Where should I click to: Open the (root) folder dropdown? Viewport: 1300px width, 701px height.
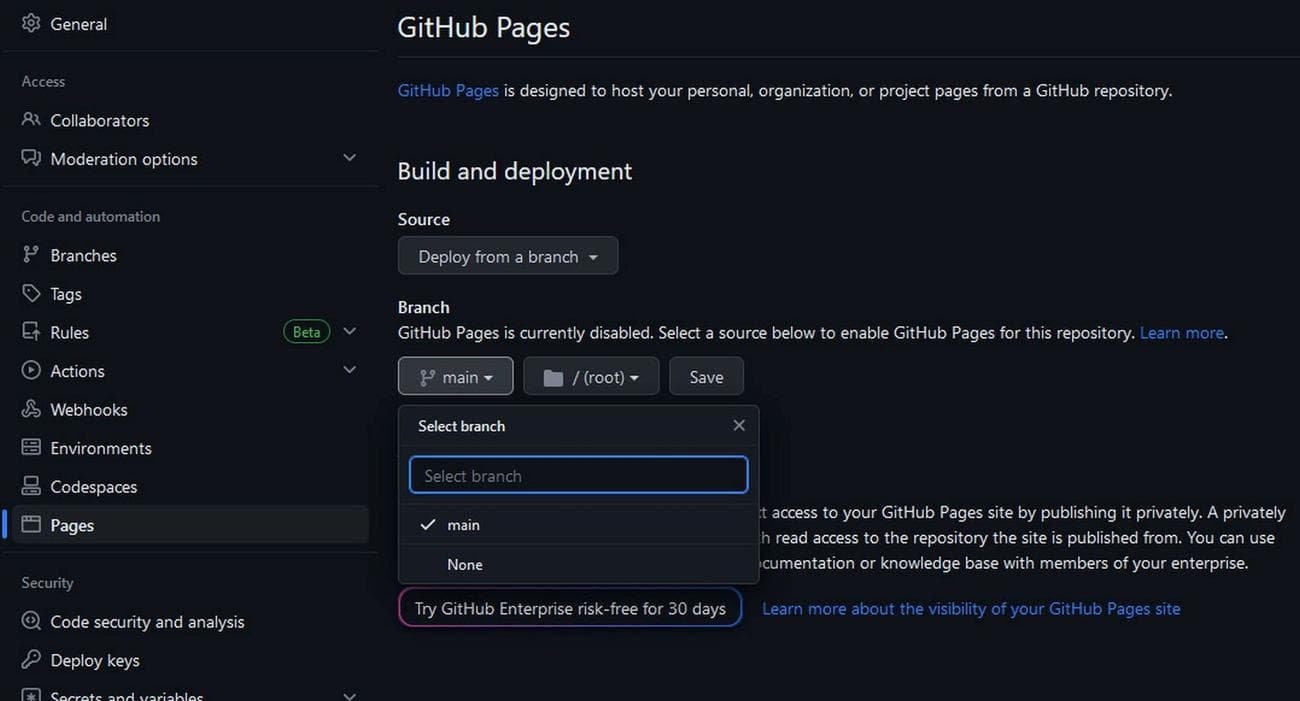tap(591, 376)
